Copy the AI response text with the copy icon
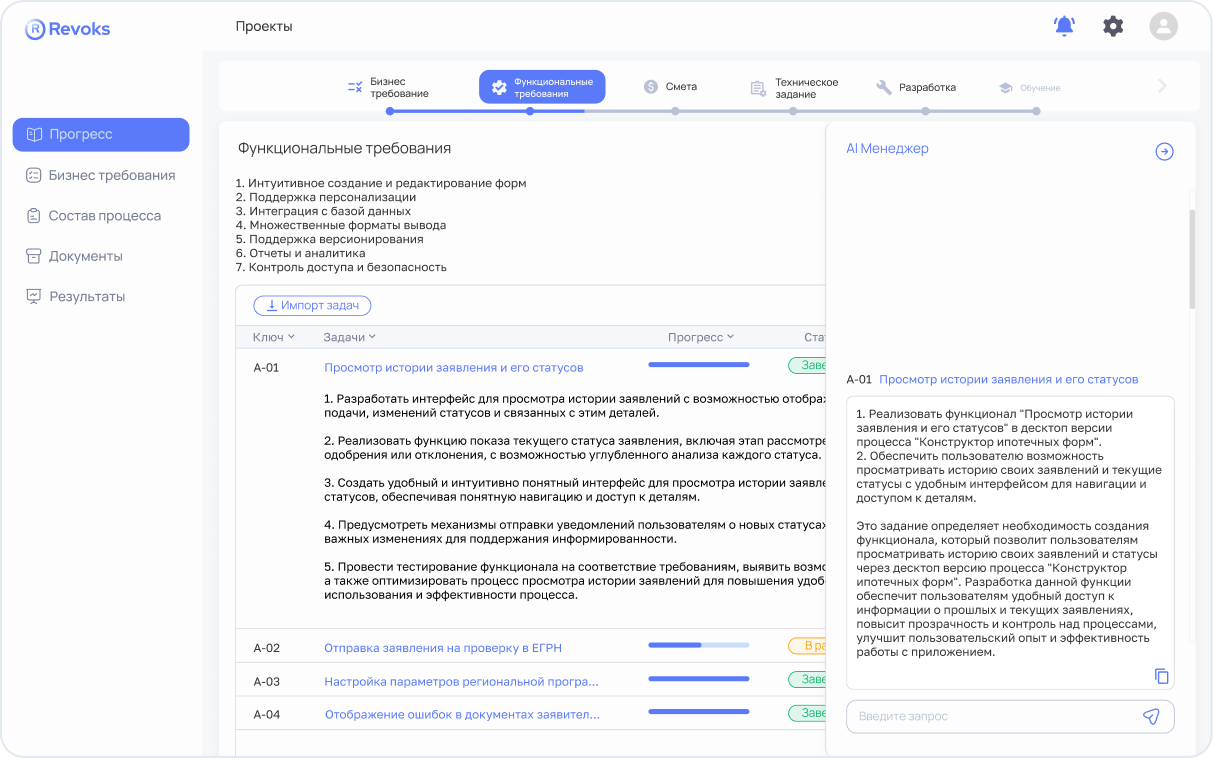 point(1161,676)
